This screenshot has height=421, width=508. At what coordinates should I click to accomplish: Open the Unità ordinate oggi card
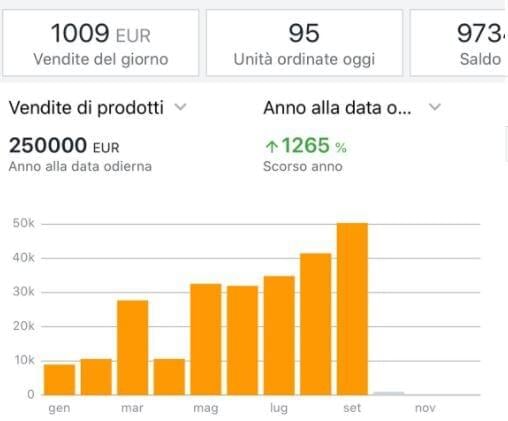[304, 43]
